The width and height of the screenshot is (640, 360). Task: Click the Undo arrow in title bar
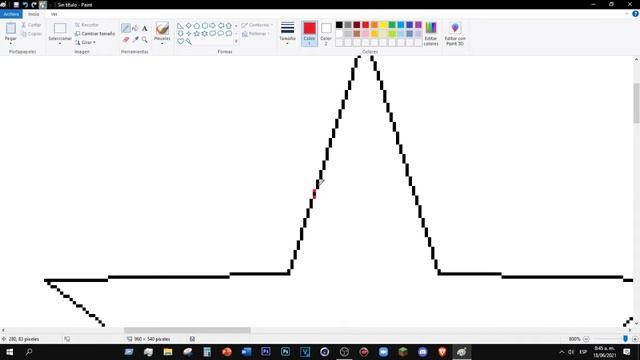tap(25, 4)
